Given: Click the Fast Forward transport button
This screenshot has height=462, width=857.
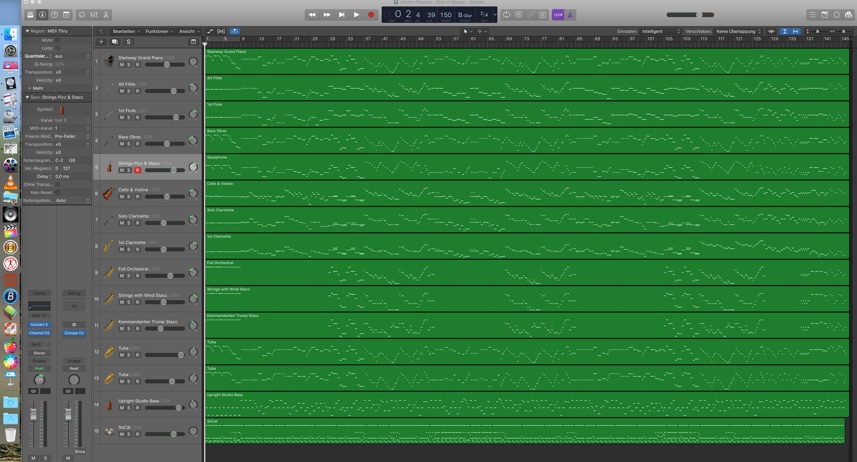Looking at the screenshot, I should point(326,15).
